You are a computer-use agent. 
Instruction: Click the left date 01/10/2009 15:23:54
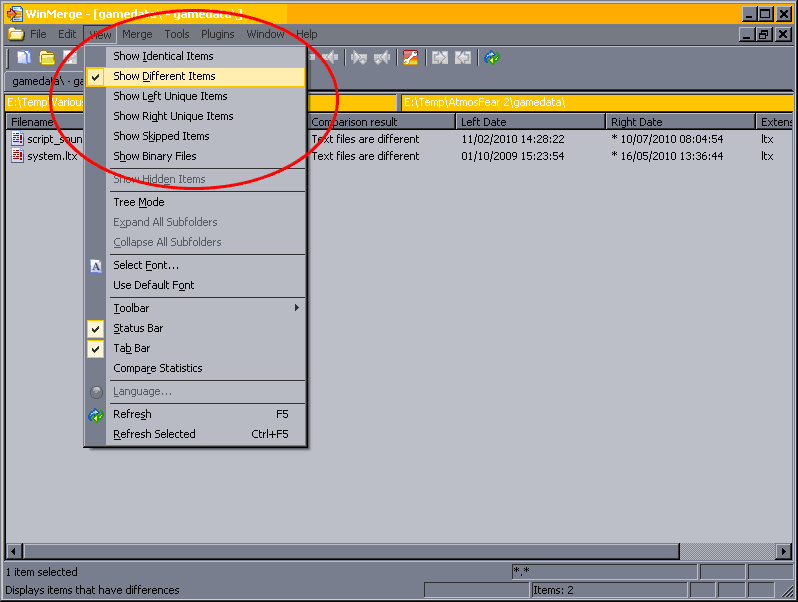512,156
